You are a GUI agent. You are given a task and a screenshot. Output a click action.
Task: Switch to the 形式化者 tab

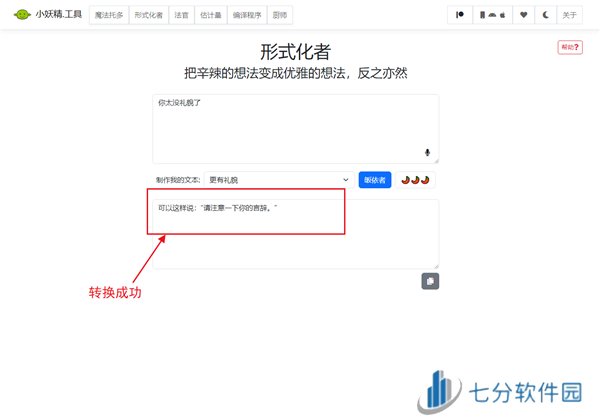(x=148, y=15)
